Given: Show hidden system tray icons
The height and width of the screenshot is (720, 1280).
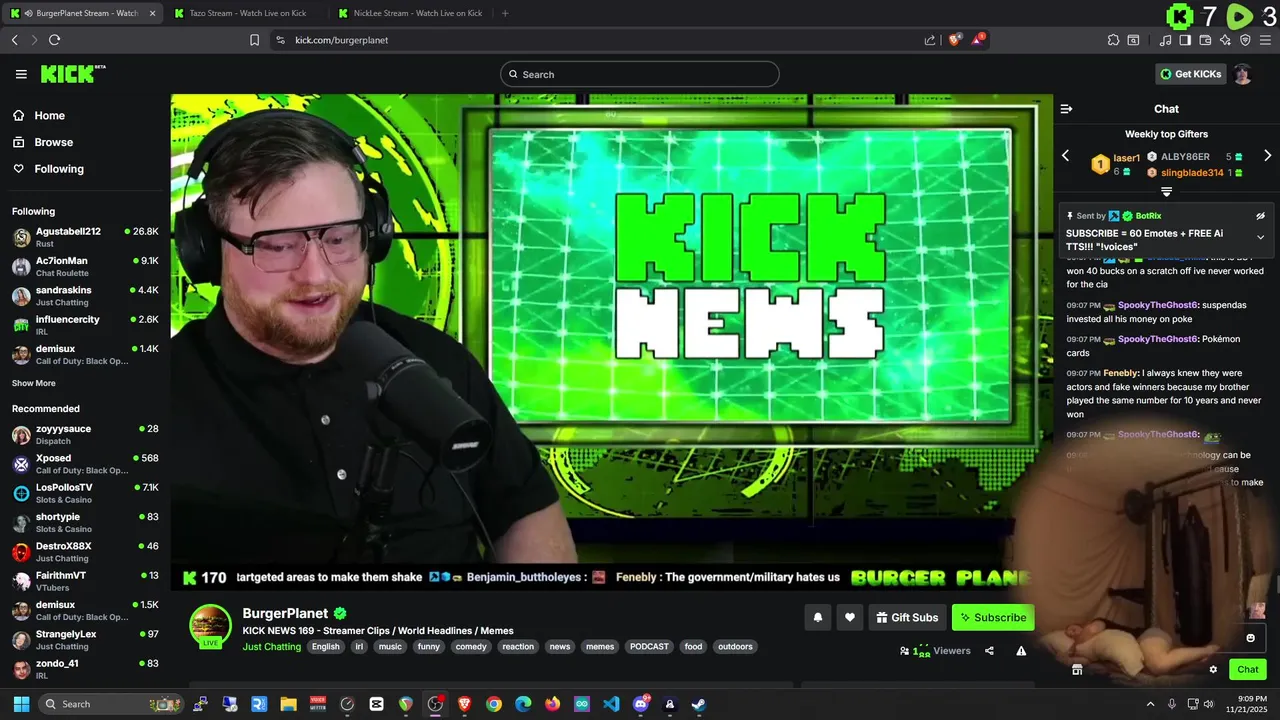Looking at the screenshot, I should click(1150, 704).
